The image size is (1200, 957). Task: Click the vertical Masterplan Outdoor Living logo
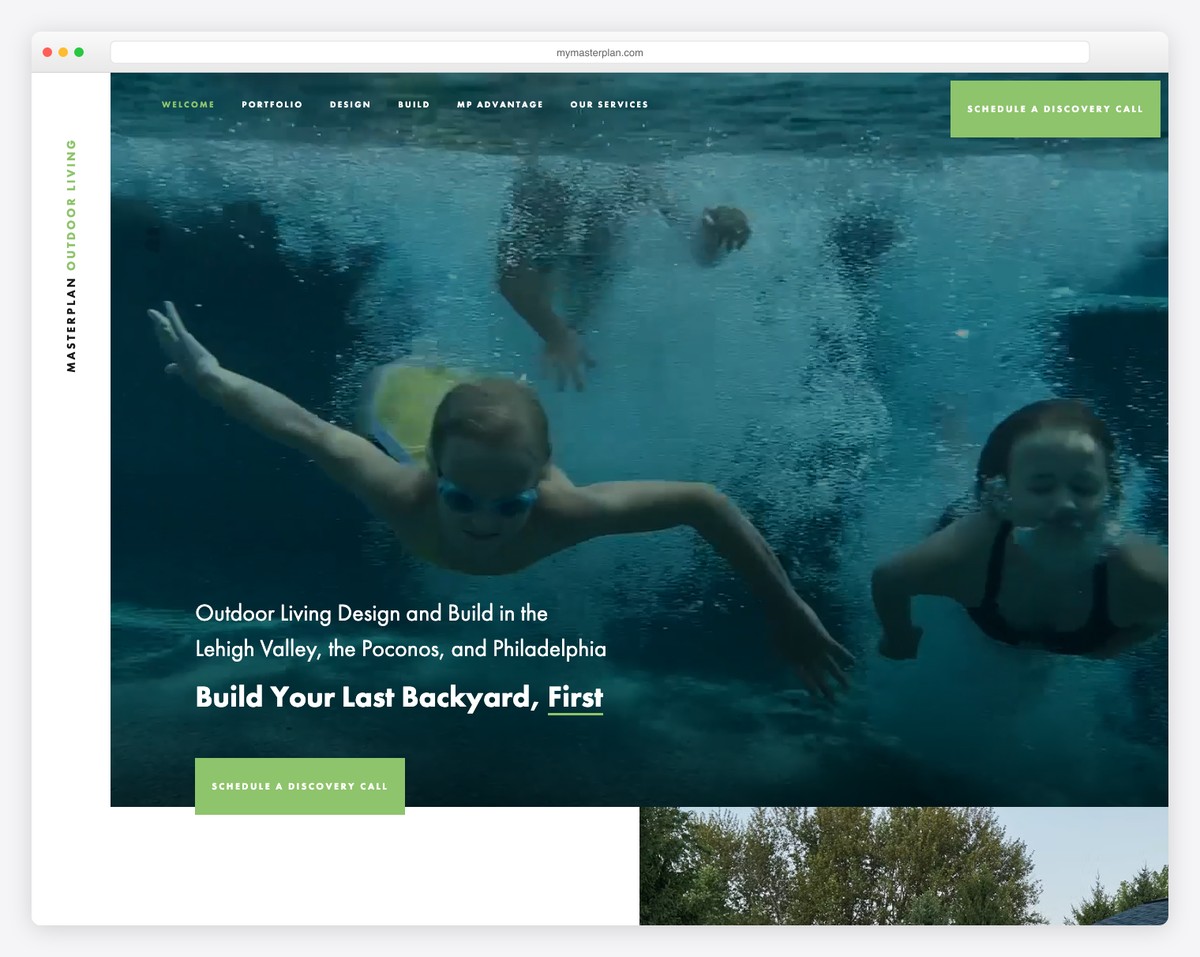tap(71, 255)
